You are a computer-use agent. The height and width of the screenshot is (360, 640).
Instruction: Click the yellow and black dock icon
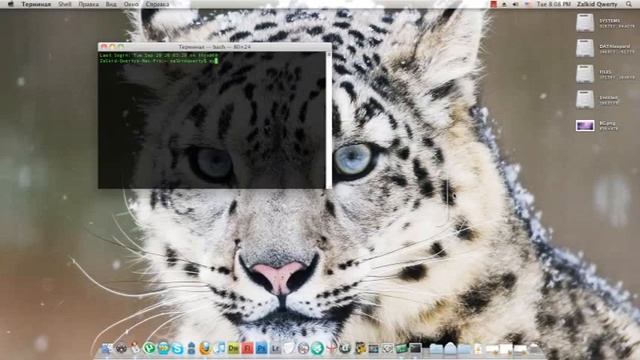click(360, 348)
